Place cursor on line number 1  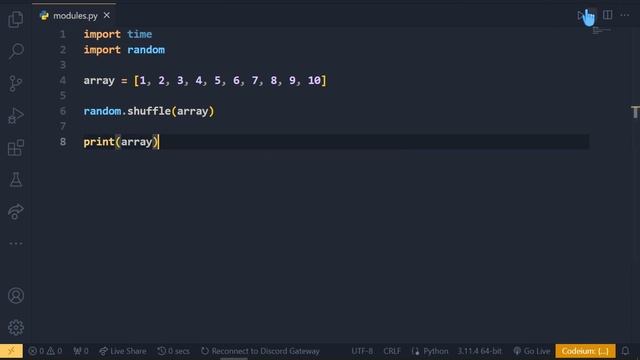[x=62, y=34]
